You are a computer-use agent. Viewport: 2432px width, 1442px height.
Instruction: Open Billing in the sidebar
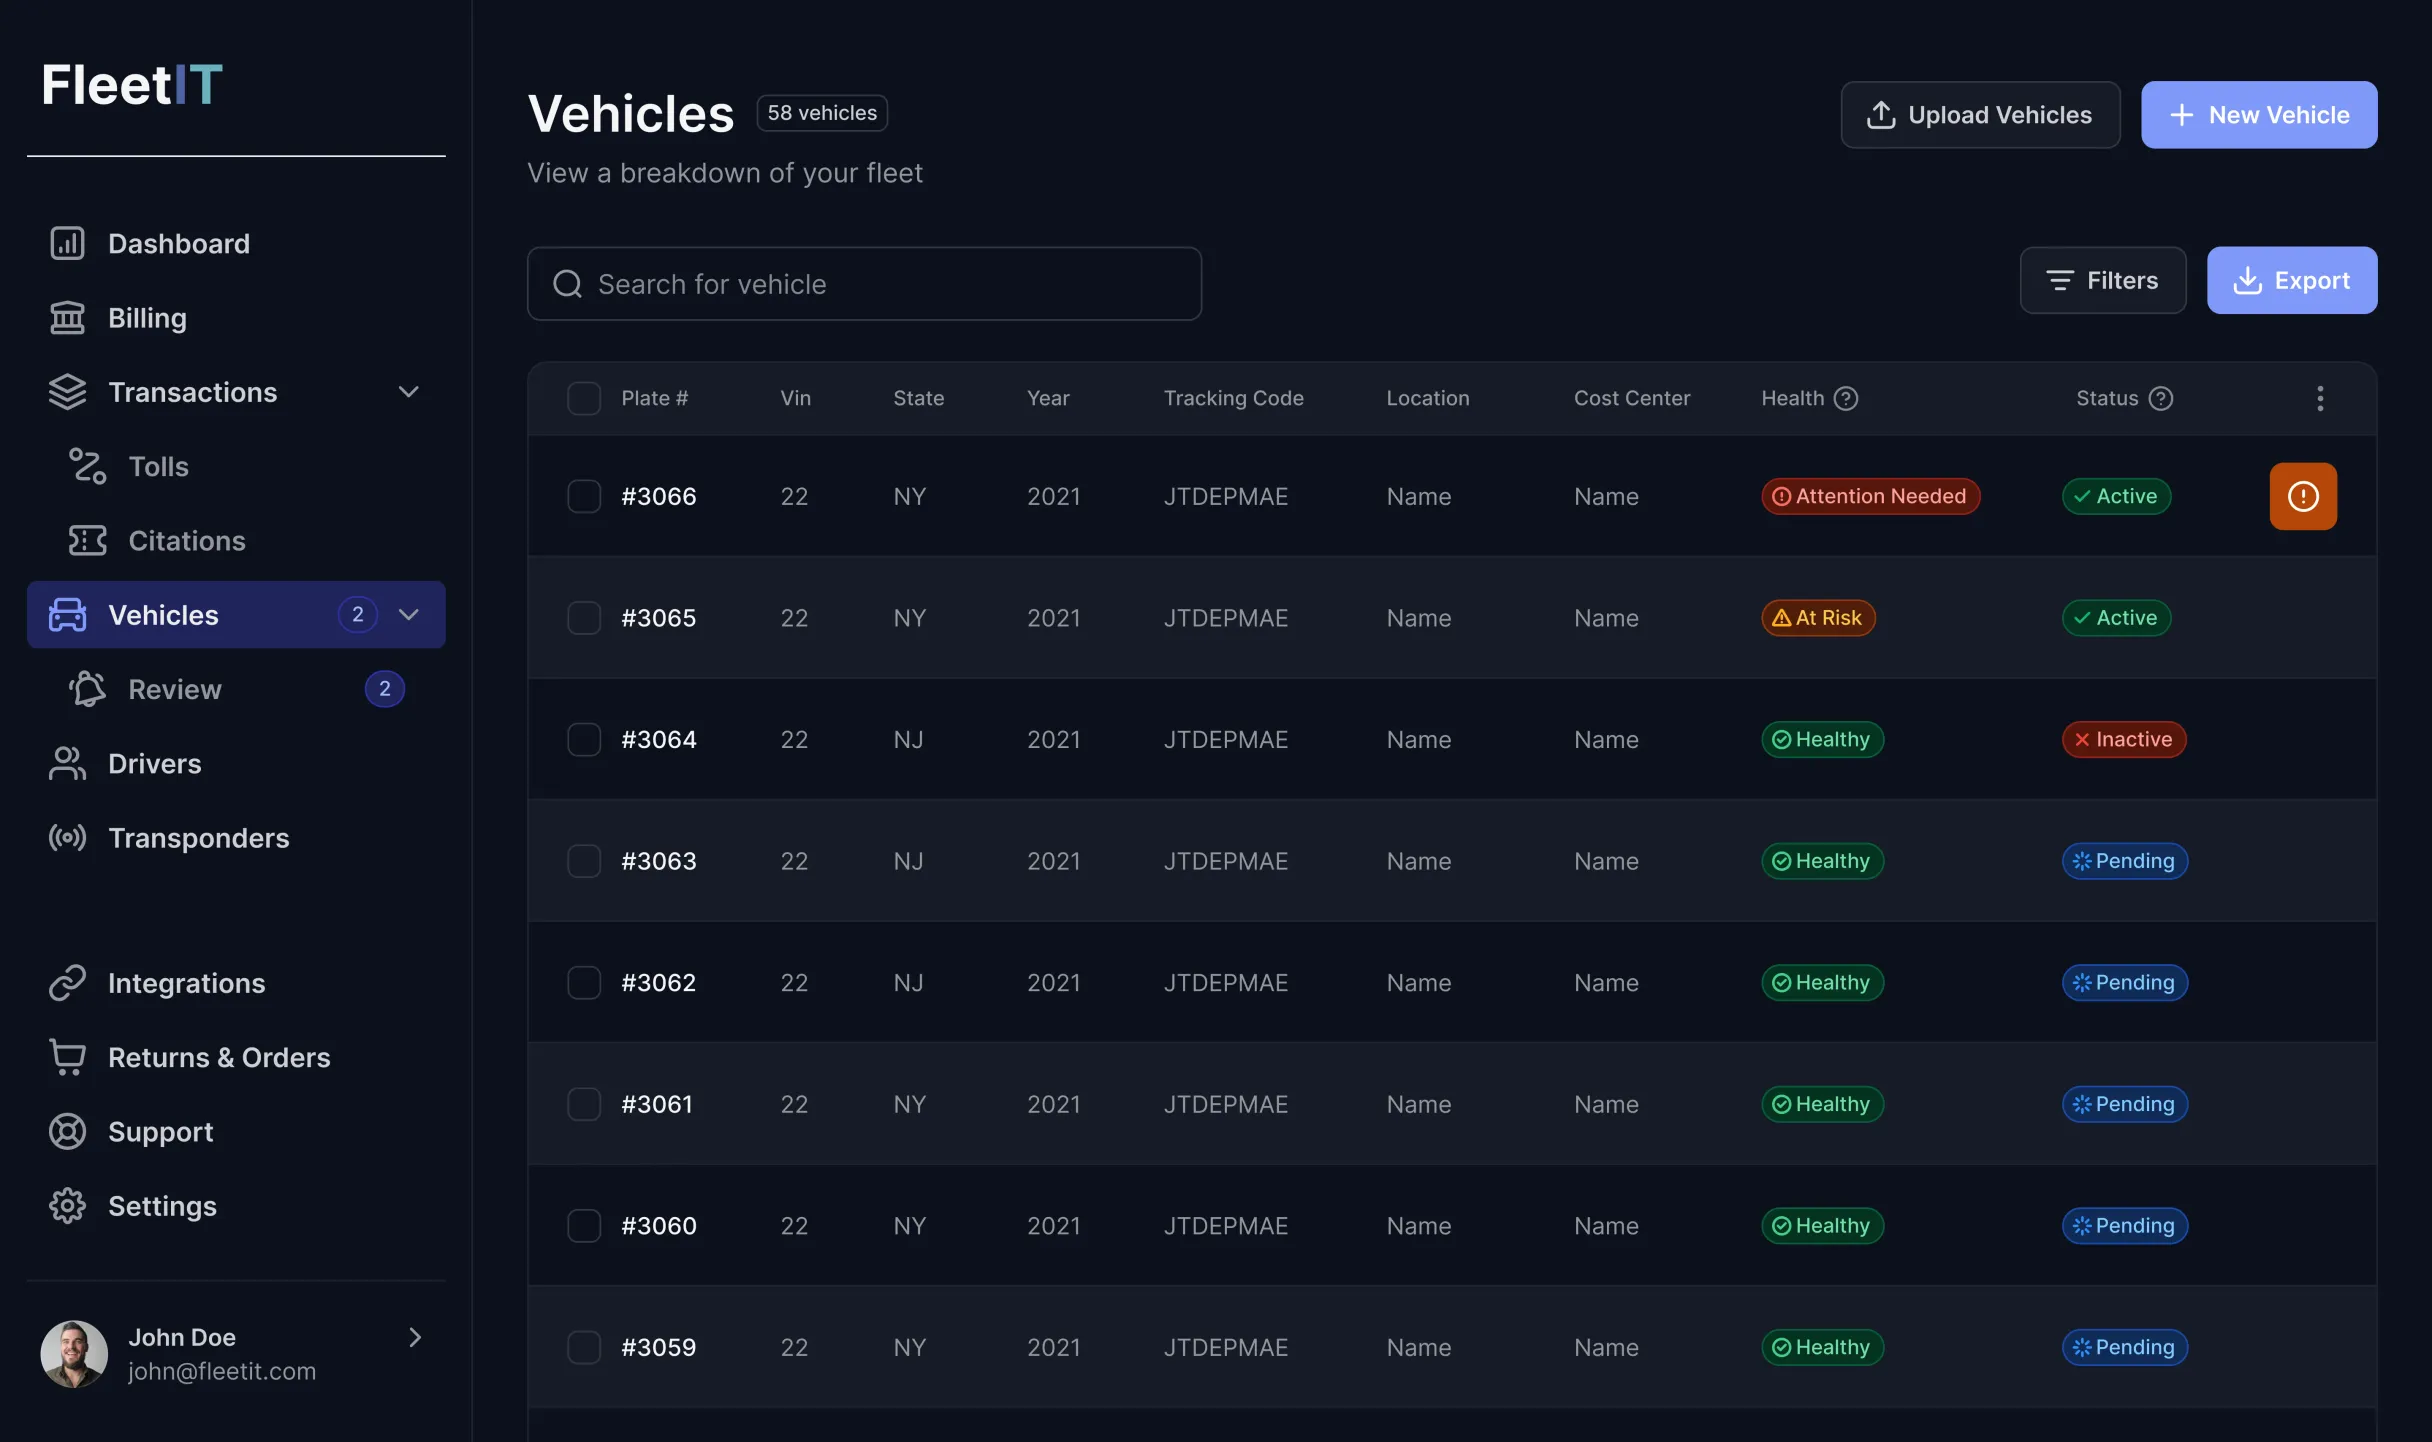236,318
